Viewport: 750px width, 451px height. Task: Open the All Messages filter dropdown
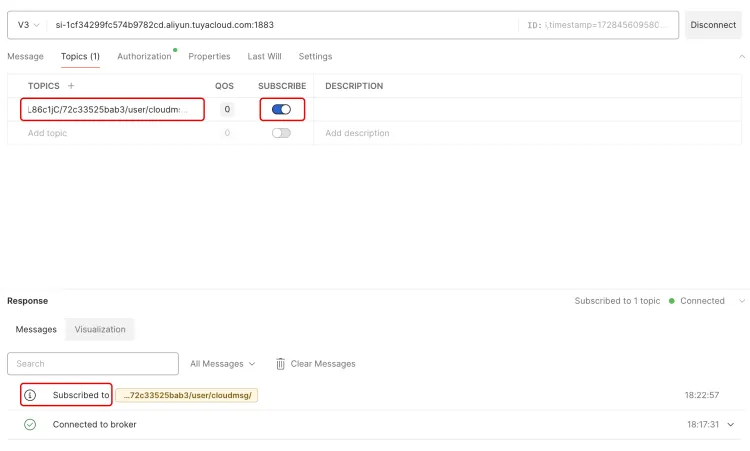(x=222, y=364)
